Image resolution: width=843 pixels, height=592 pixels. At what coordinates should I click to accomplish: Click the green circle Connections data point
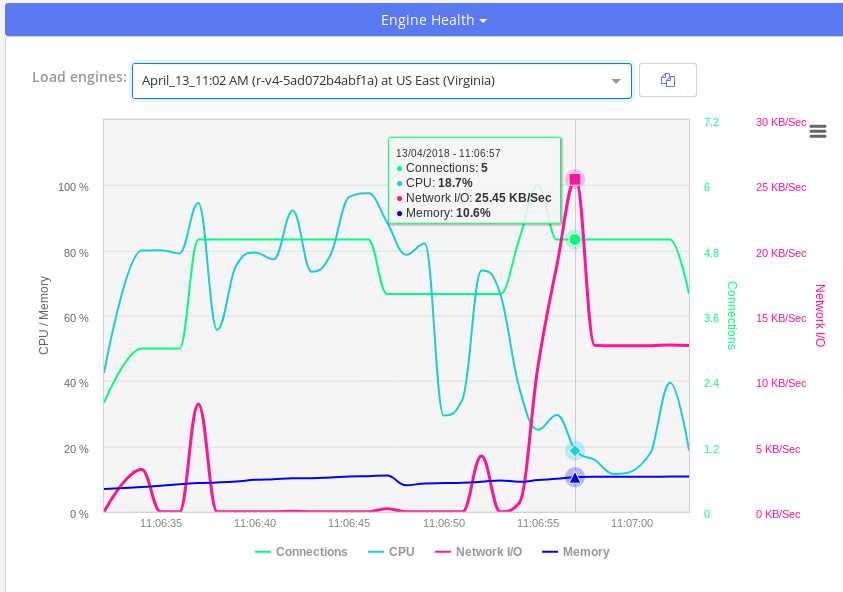tap(575, 239)
